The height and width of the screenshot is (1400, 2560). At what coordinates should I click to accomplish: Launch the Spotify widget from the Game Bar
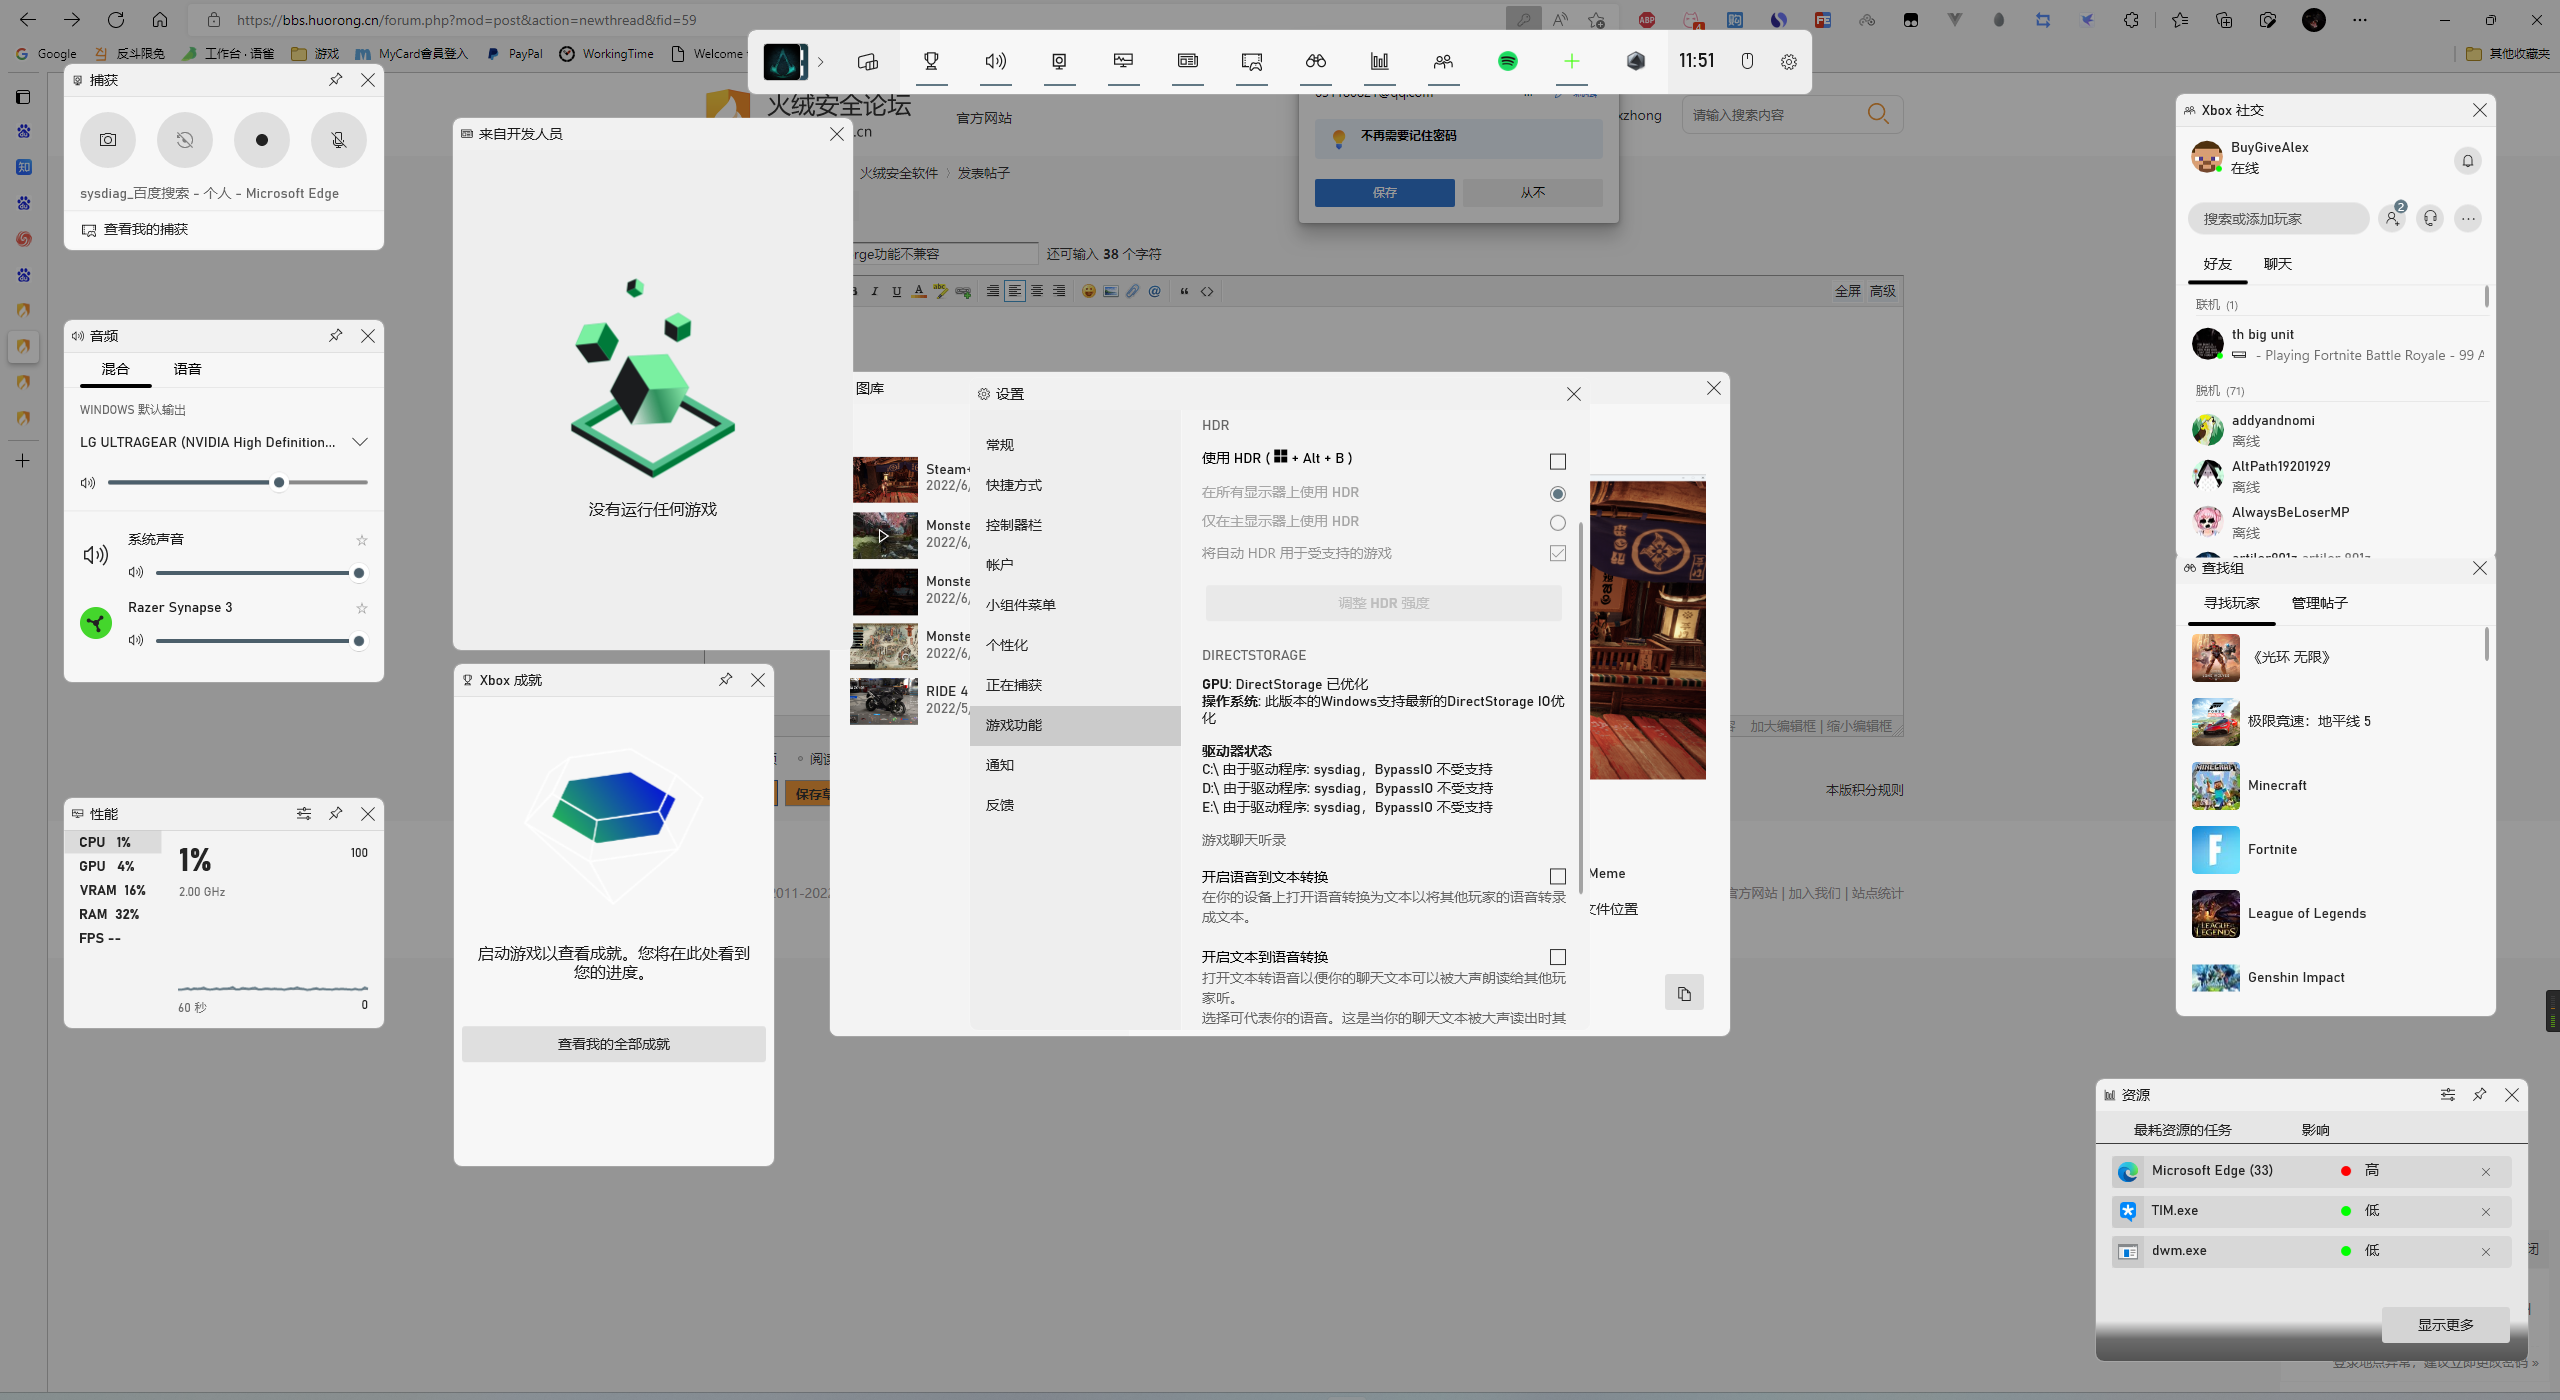click(x=1509, y=61)
